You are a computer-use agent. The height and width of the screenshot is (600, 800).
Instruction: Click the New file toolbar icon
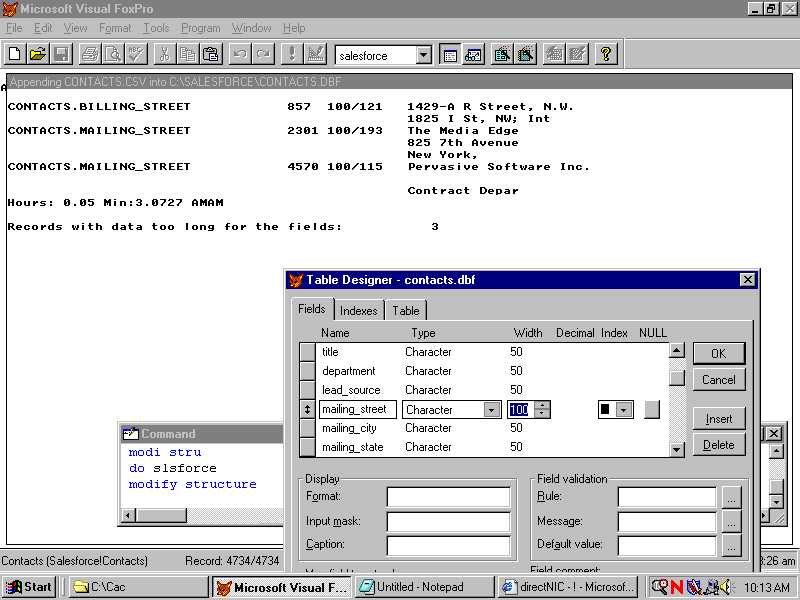point(15,54)
